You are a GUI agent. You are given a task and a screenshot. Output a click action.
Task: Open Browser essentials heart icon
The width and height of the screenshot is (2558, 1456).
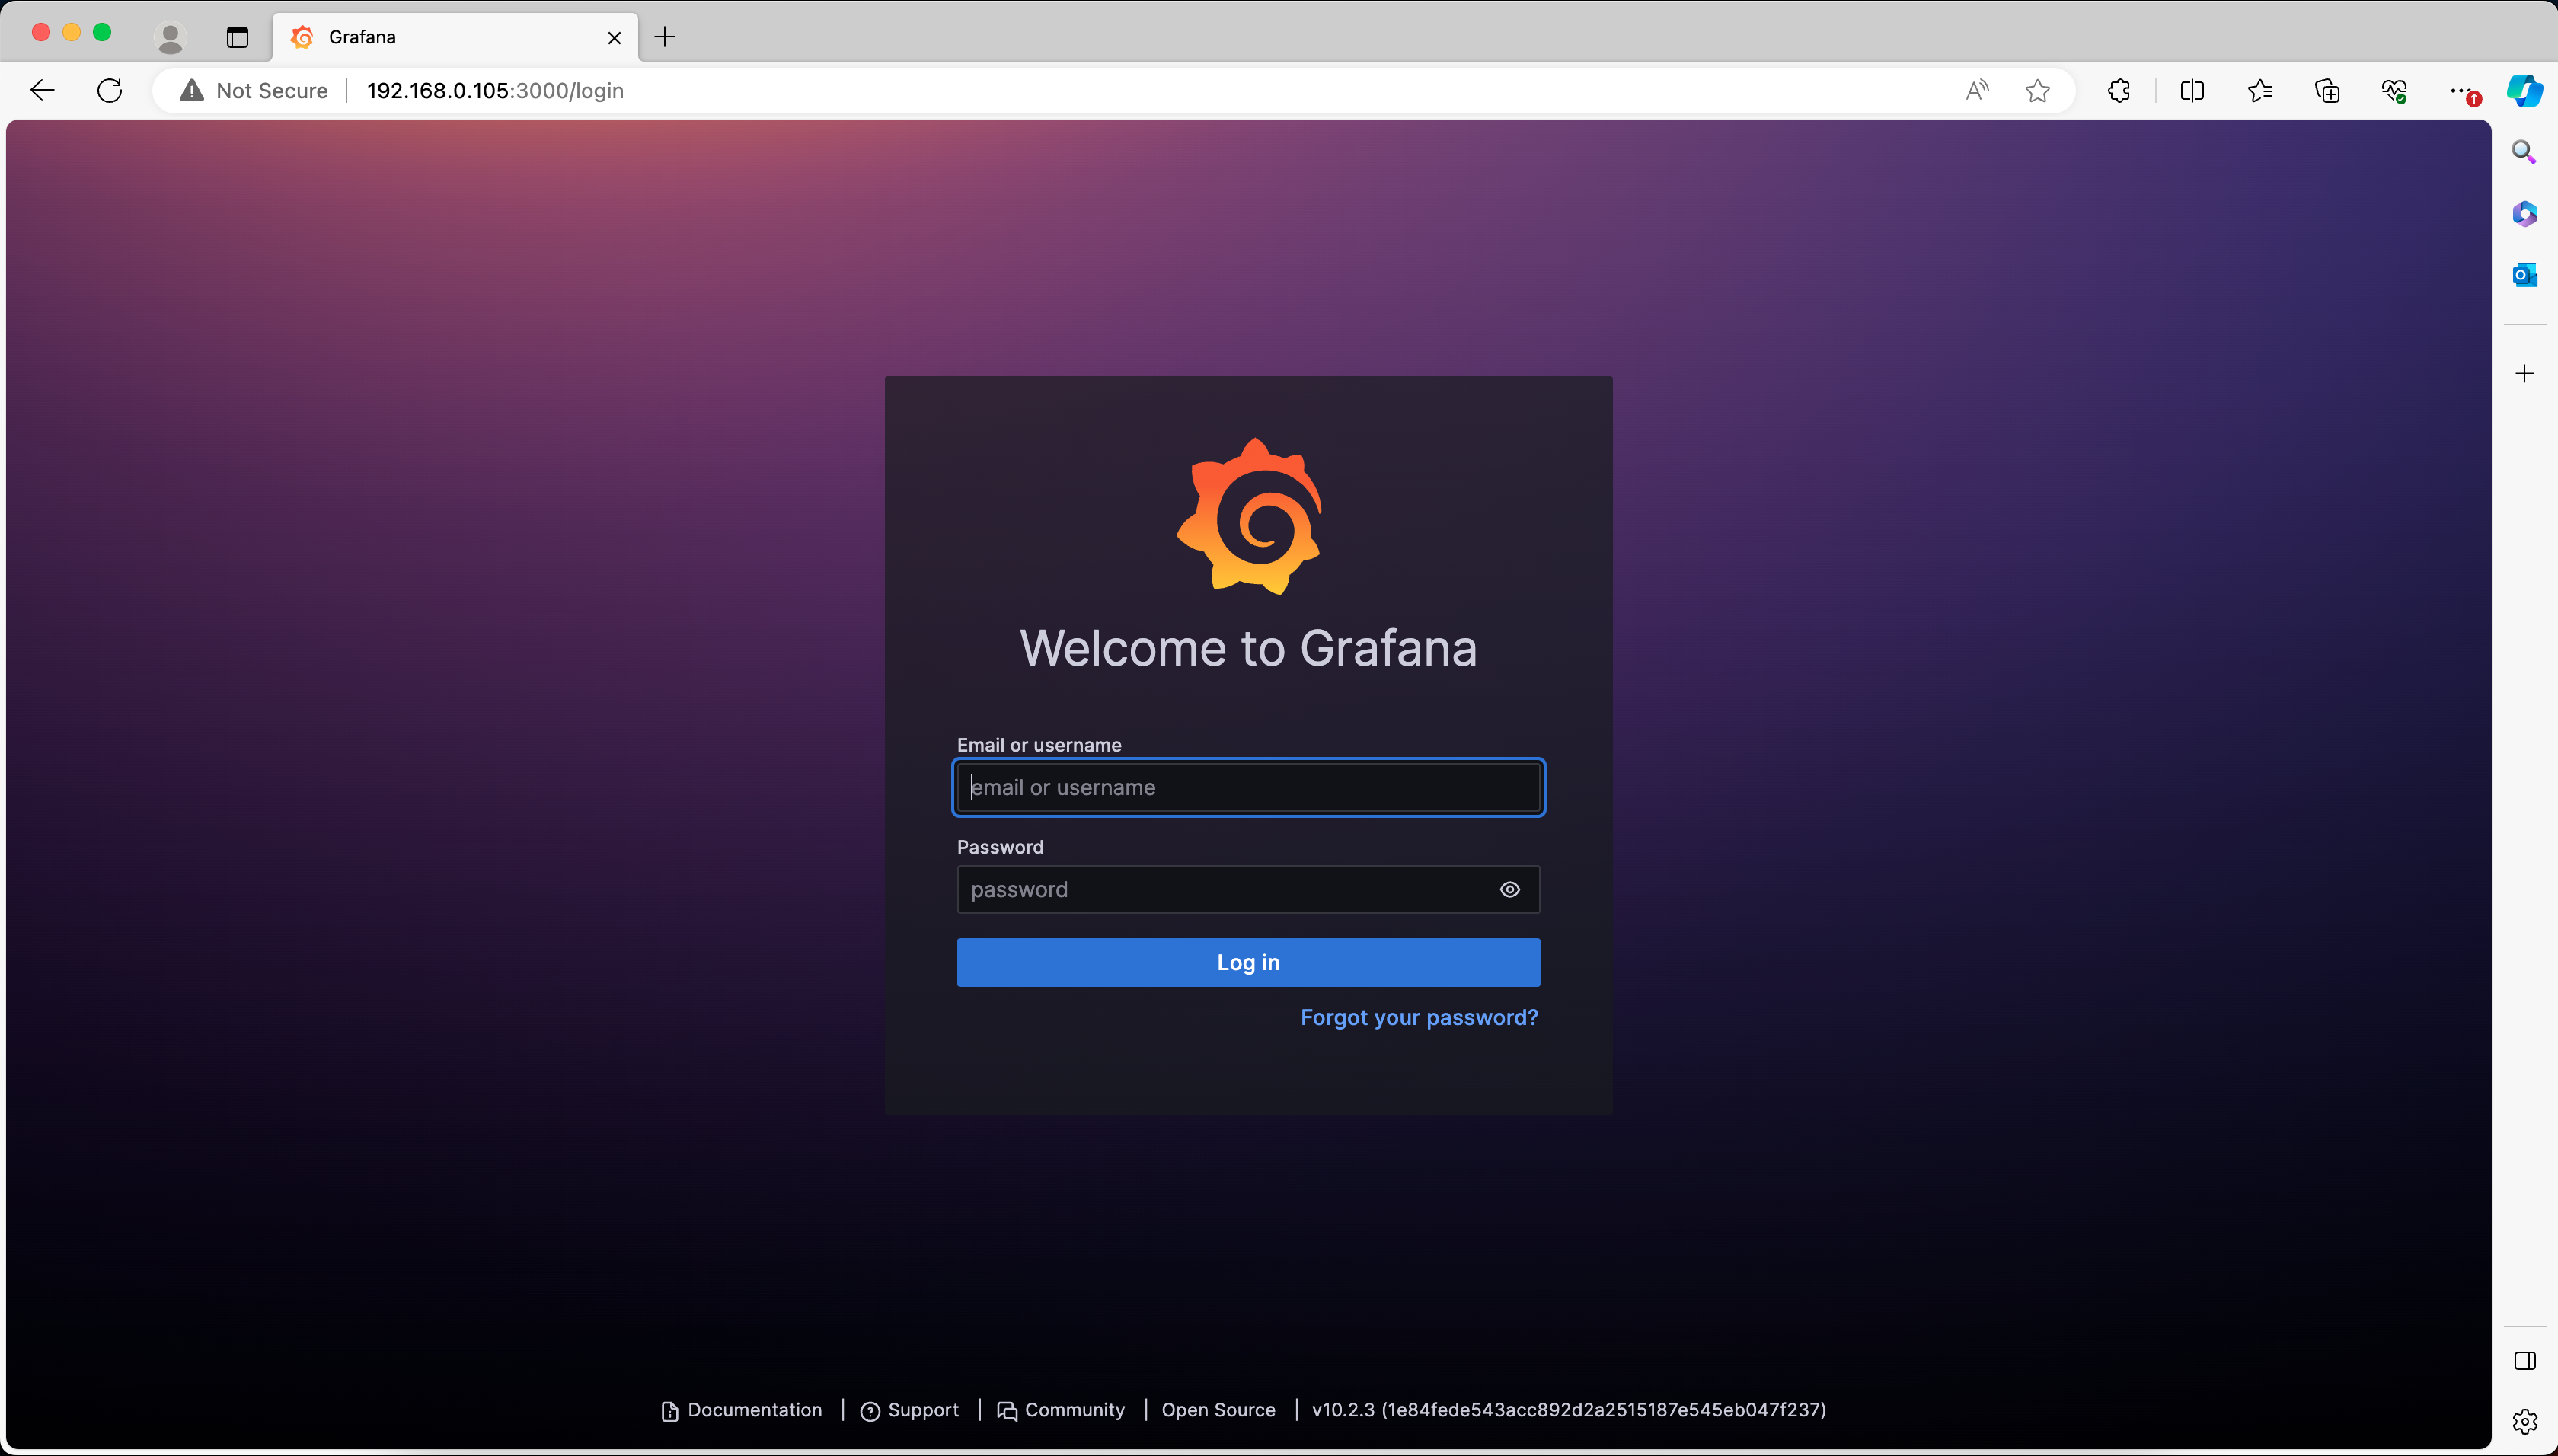pos(2394,90)
